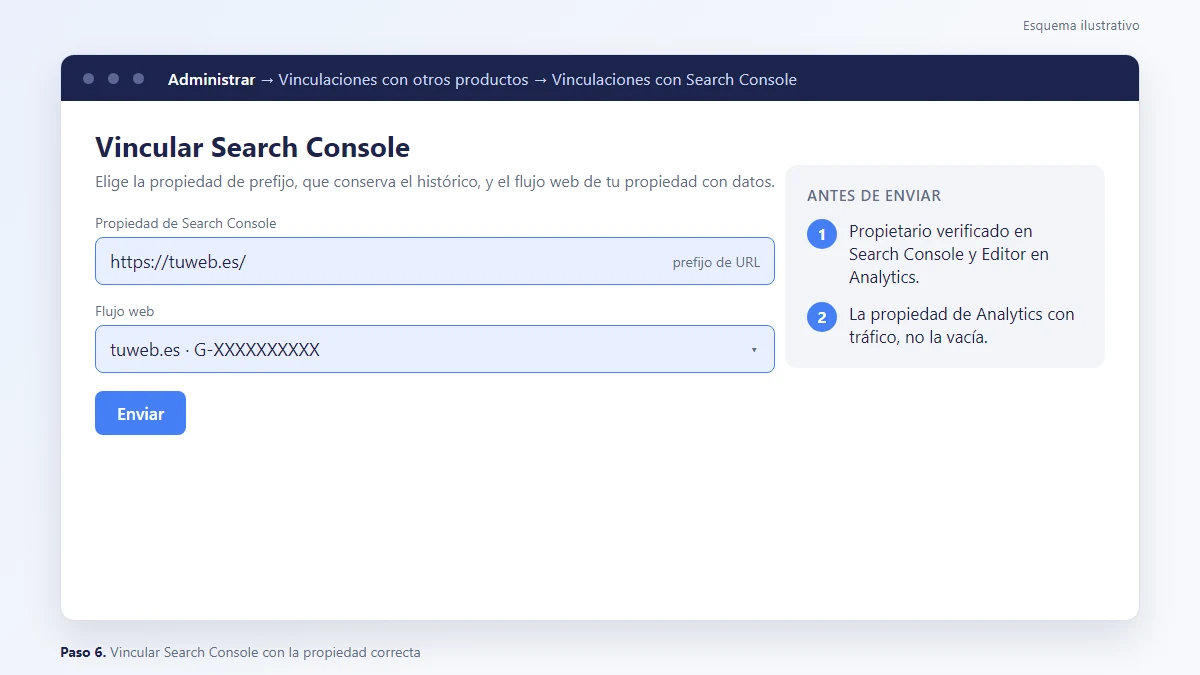1200x675 pixels.
Task: Click the Elige la propiedad description text
Action: (x=435, y=182)
